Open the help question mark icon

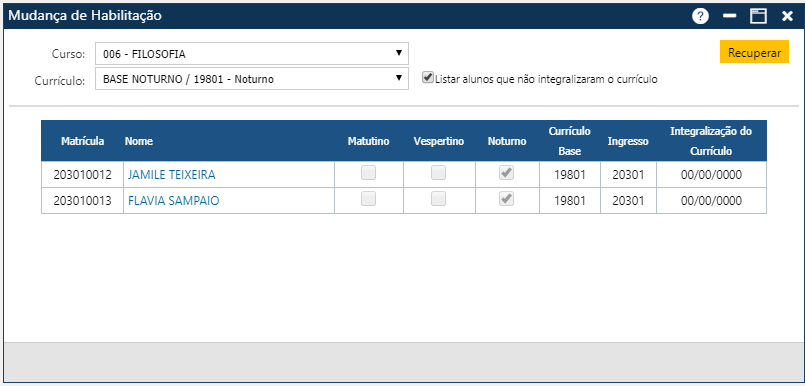[x=700, y=16]
